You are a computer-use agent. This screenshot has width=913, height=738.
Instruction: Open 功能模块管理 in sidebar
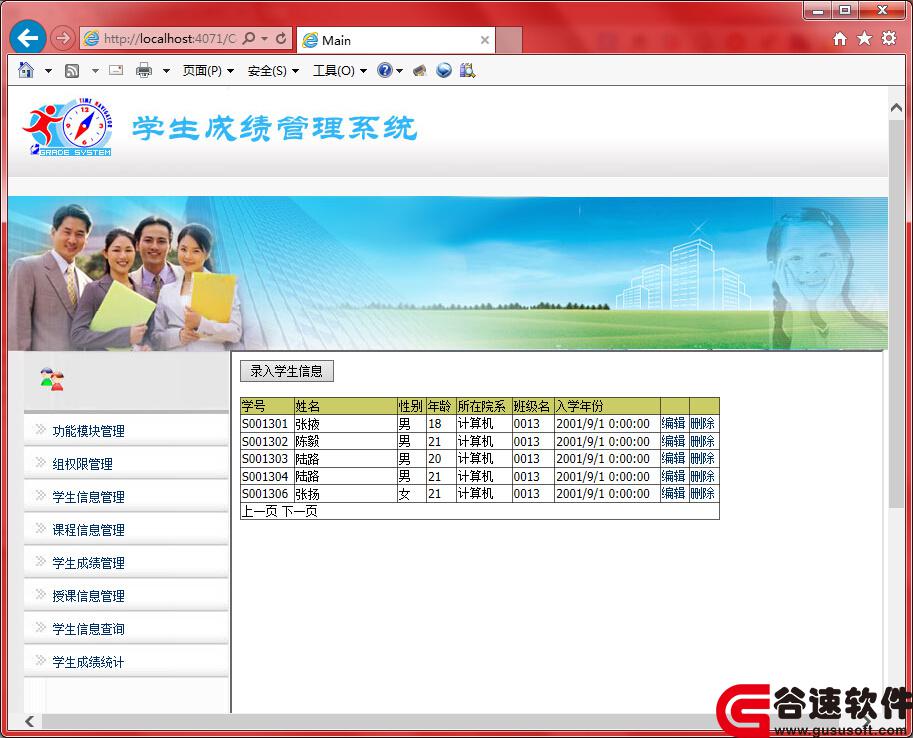click(x=89, y=431)
